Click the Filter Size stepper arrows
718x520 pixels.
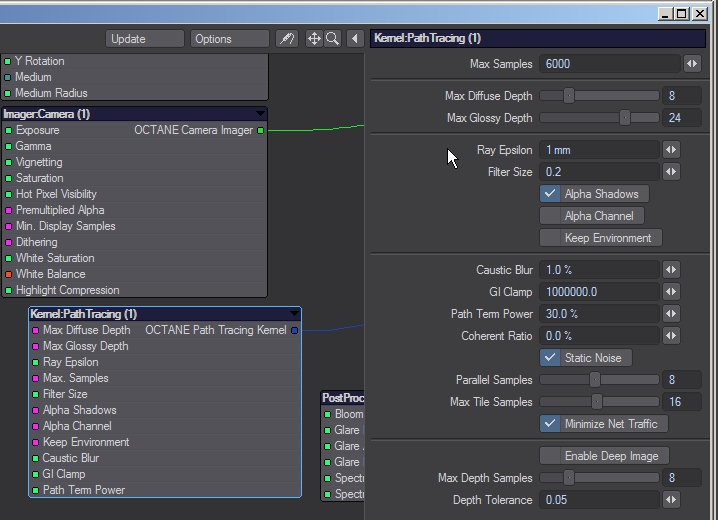pos(671,172)
